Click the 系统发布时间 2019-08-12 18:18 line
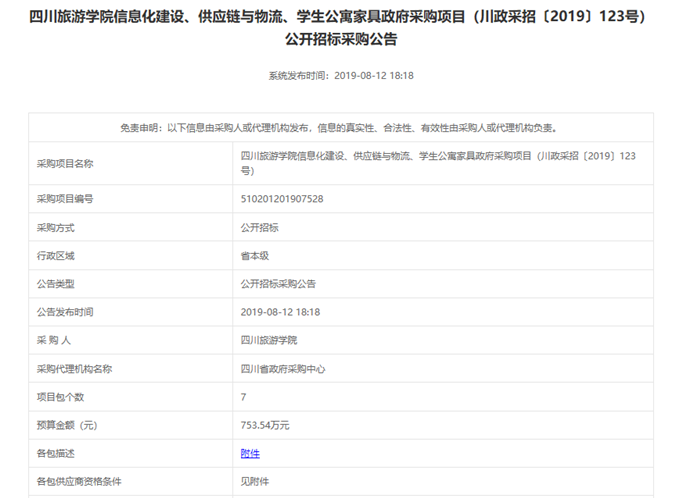 pos(341,76)
